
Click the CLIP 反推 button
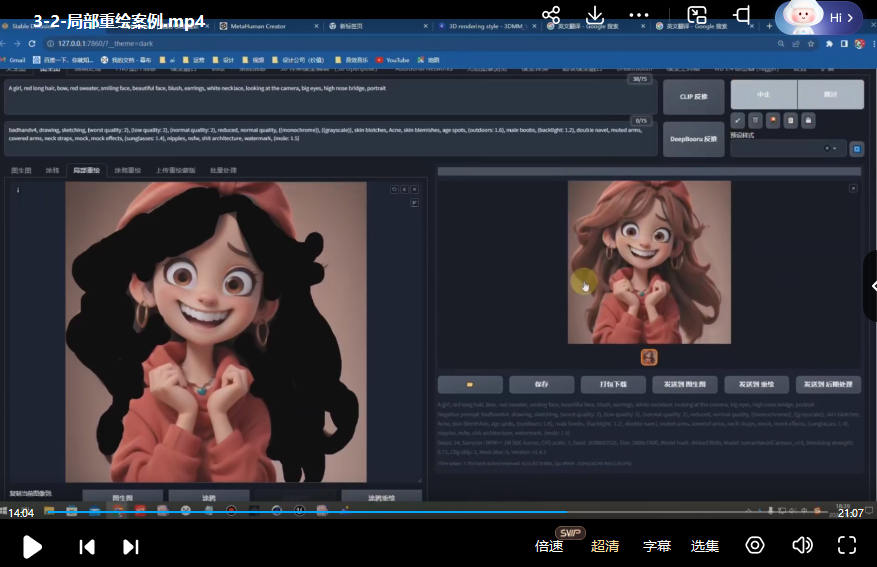[x=694, y=97]
